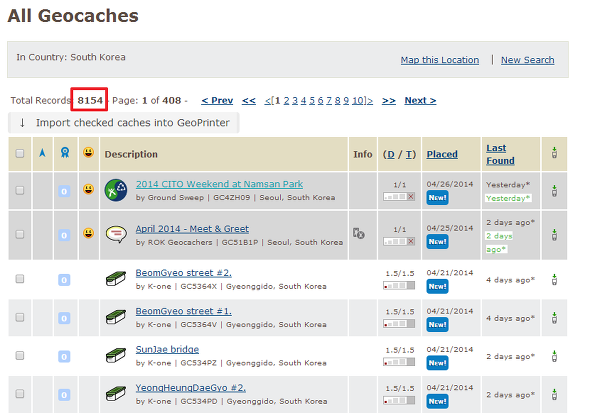Open results page 4
This screenshot has width=590, height=420.
click(303, 100)
